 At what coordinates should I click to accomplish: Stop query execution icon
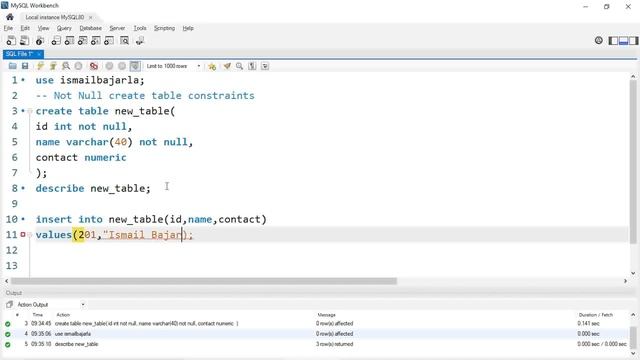tap(78, 66)
